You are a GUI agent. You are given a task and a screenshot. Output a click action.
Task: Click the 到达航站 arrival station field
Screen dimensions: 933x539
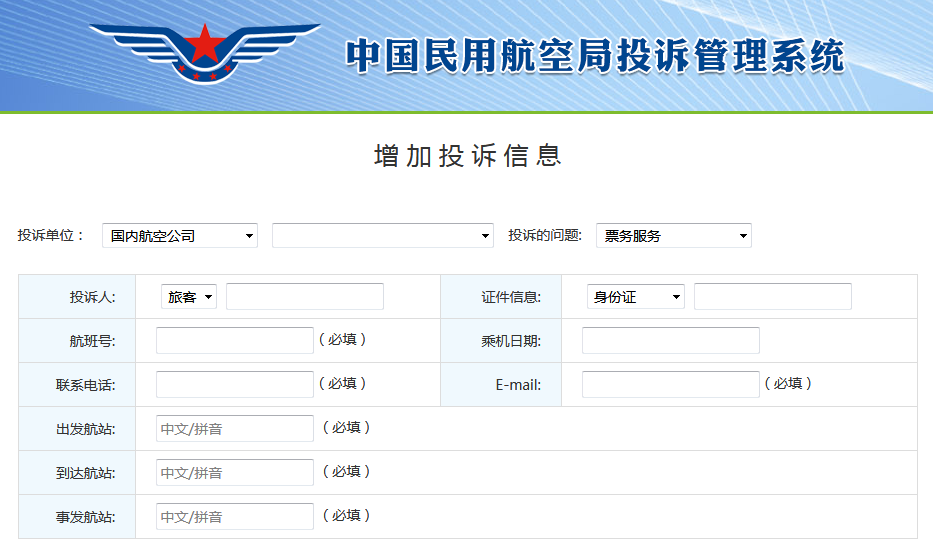coord(234,472)
